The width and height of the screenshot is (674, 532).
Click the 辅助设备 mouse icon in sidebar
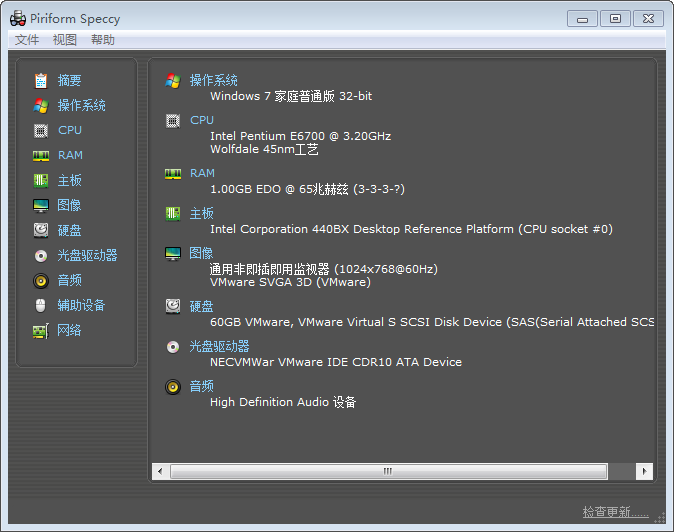coord(40,306)
